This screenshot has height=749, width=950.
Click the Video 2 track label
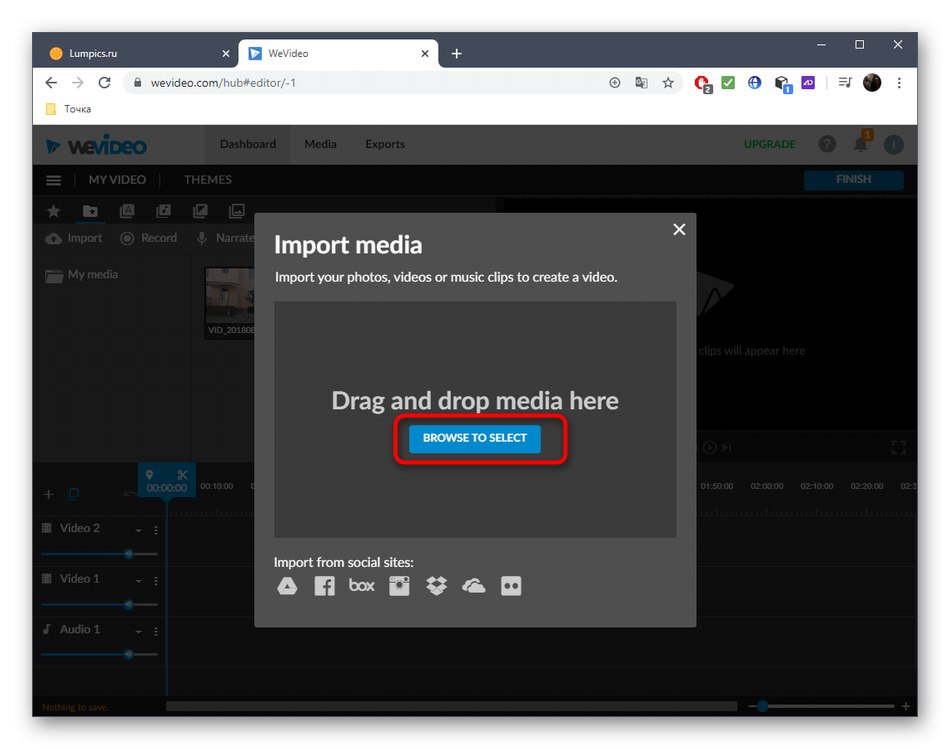point(79,528)
